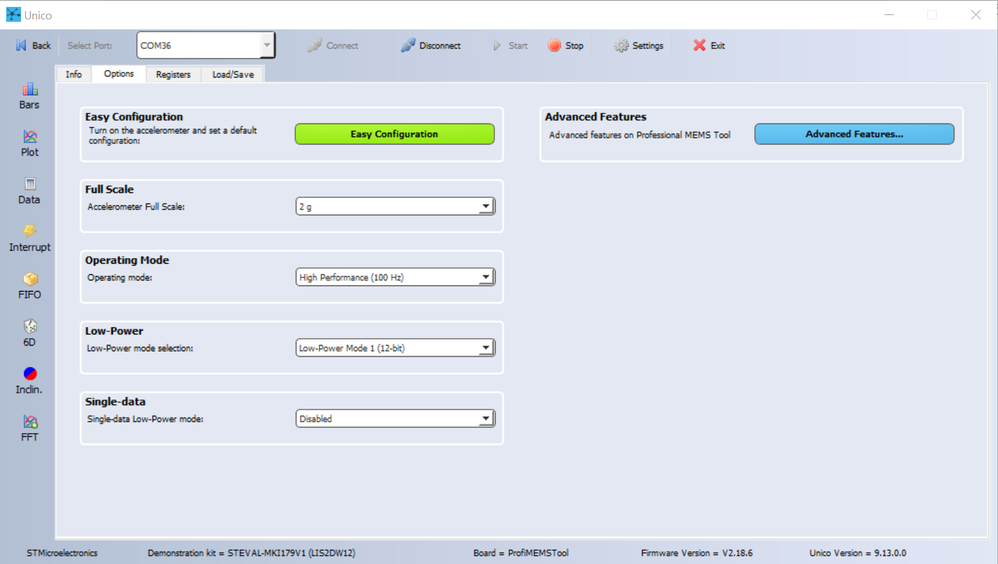Close the Unico window

(976, 15)
